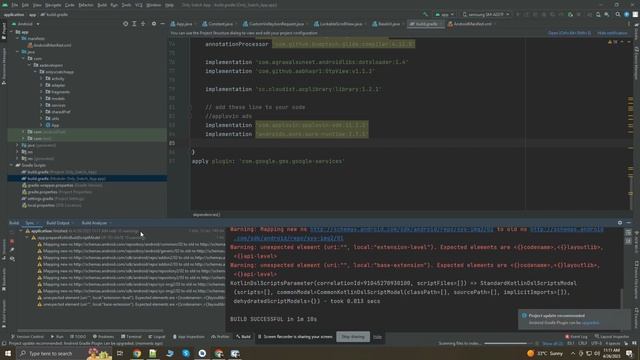Click the Select Opened File target icon
This screenshot has width=640, height=360.
point(125,24)
